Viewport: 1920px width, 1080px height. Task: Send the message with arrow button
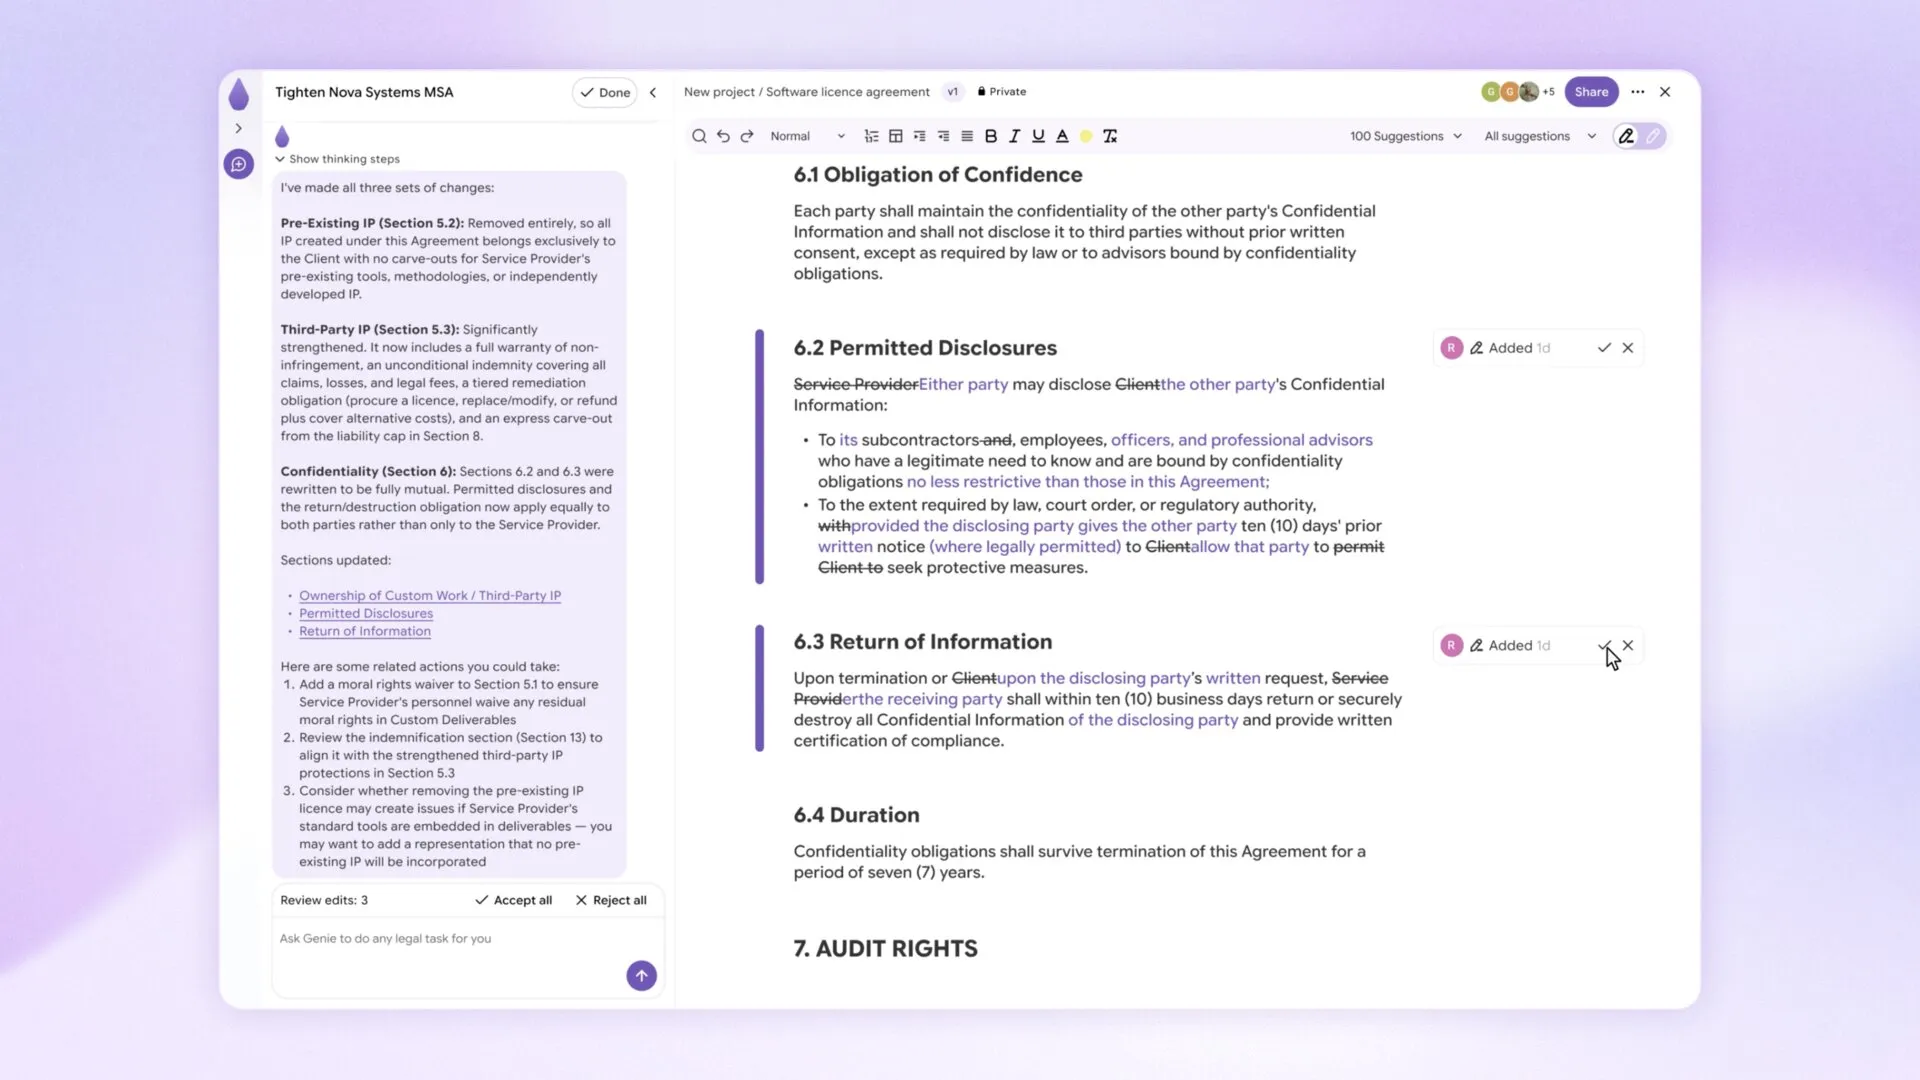(642, 975)
